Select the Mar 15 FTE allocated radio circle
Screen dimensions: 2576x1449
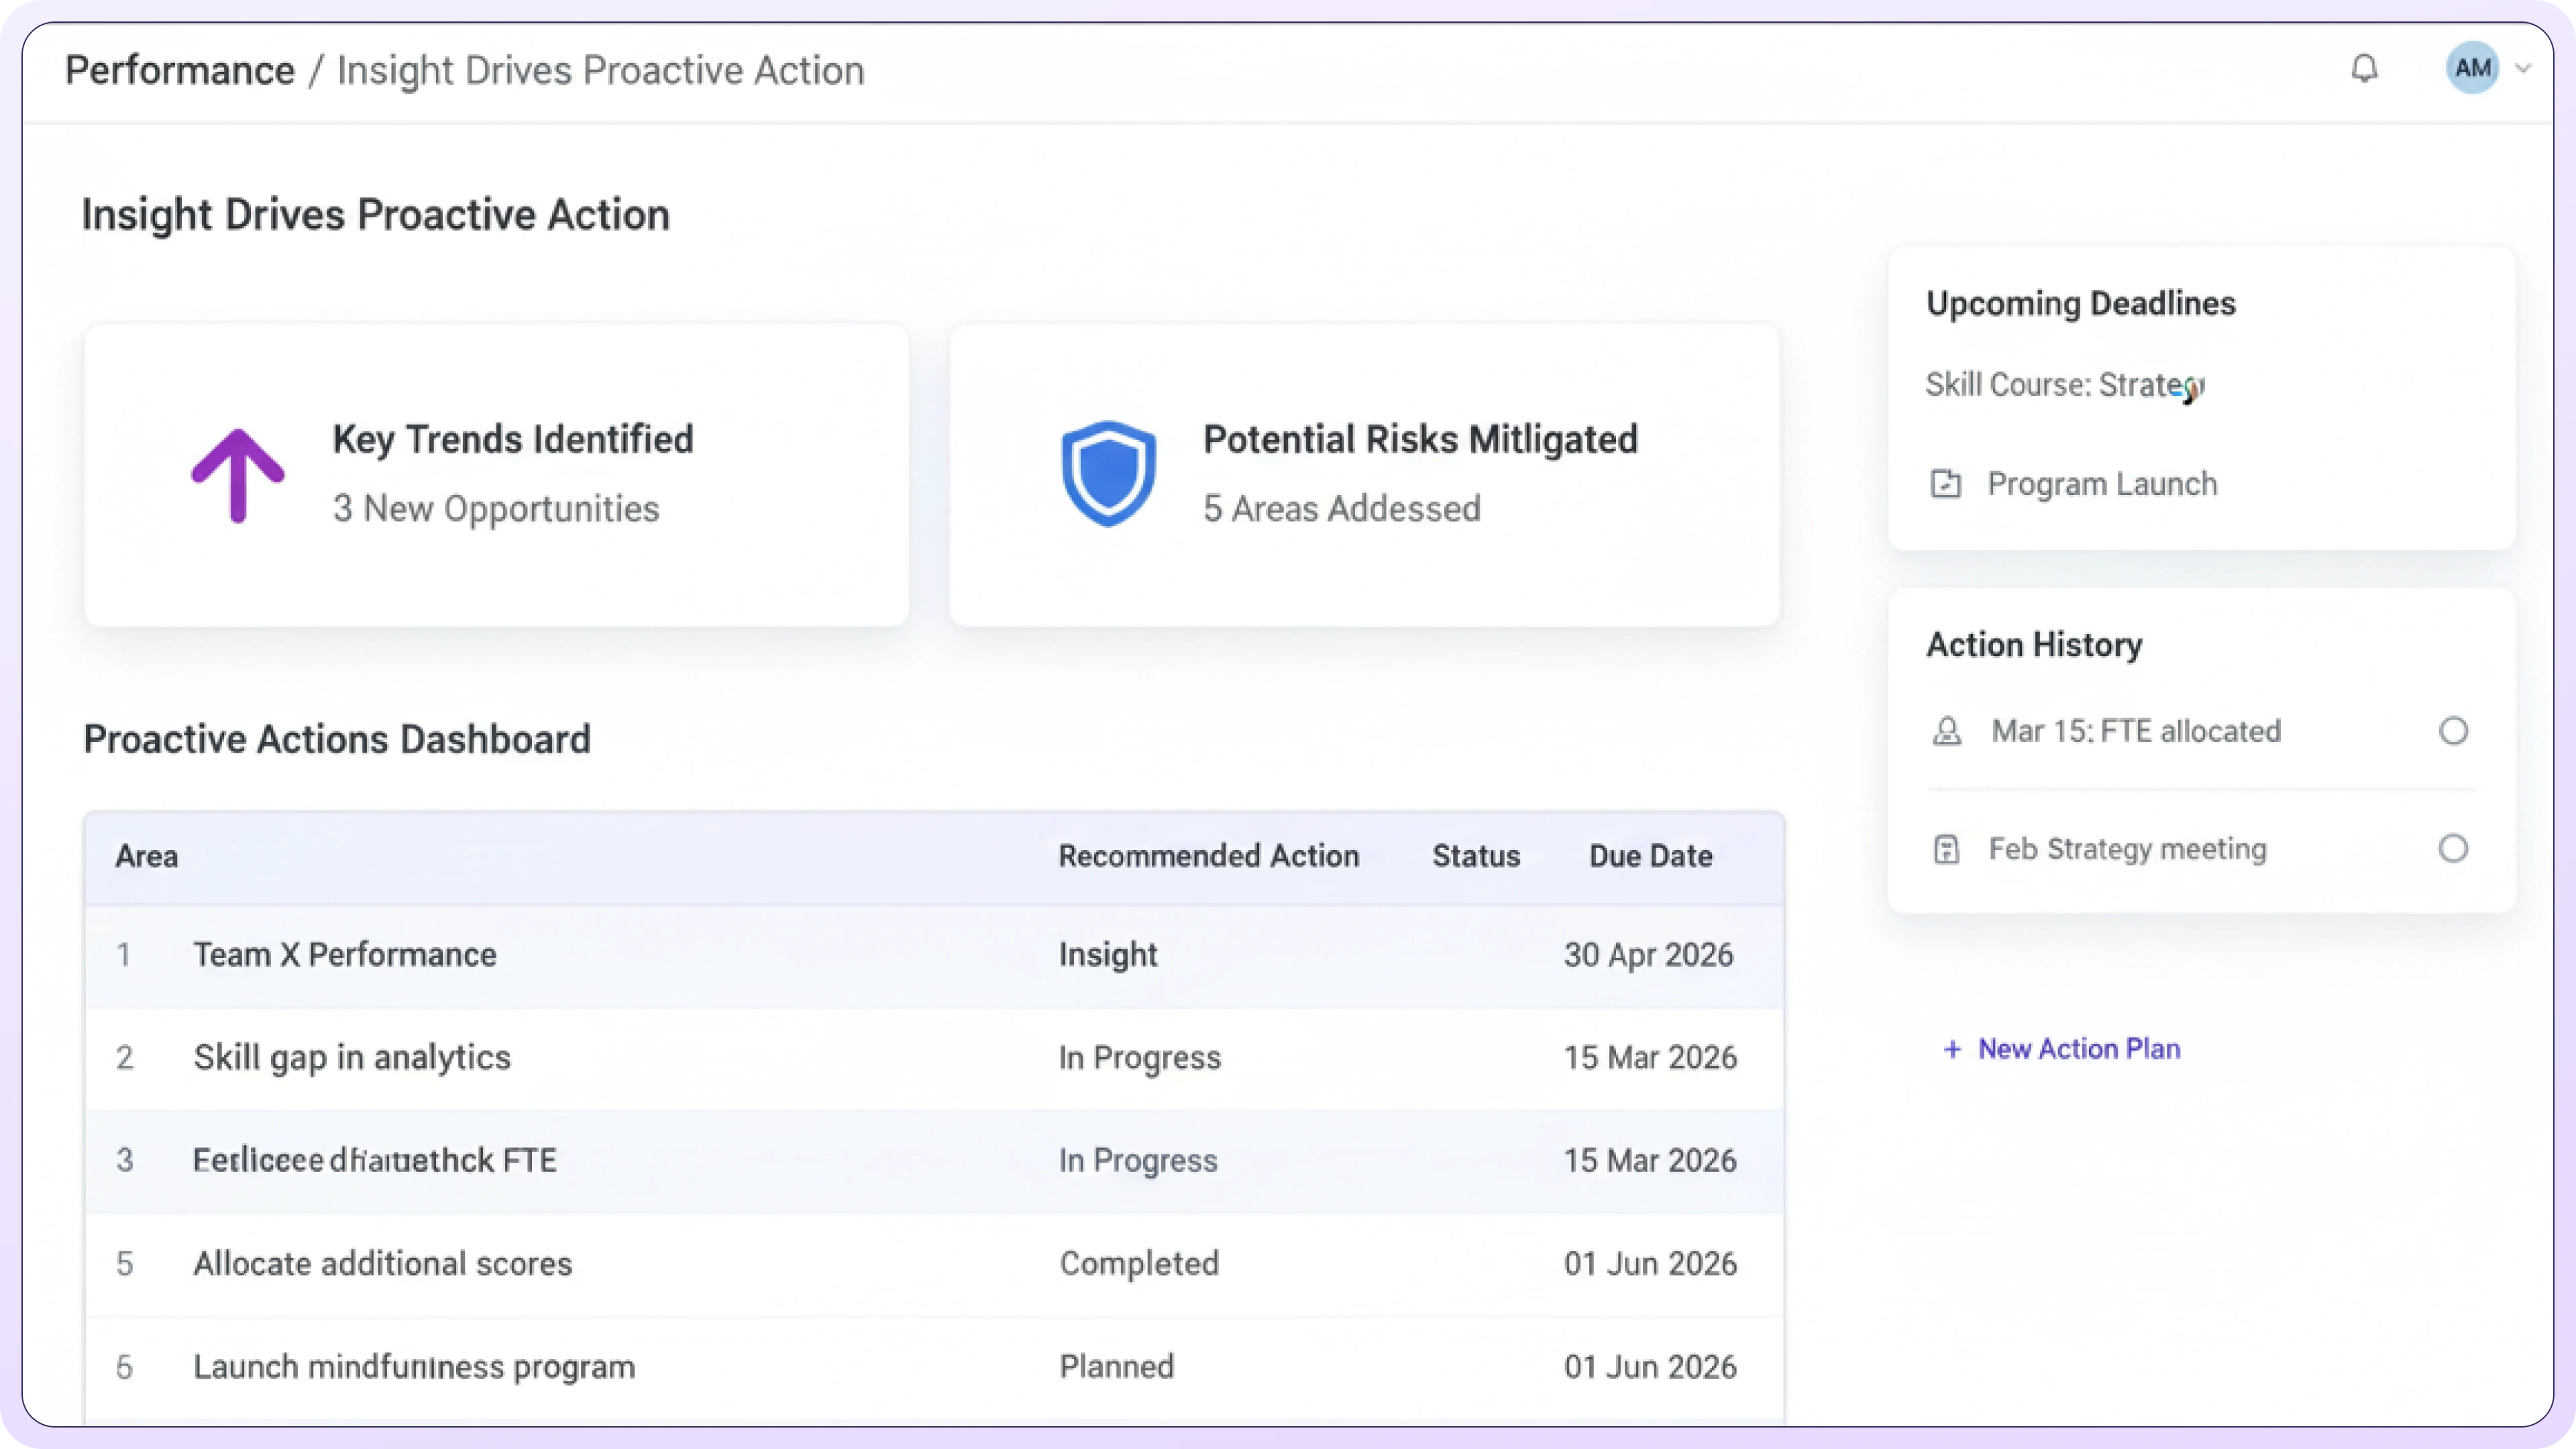(x=2453, y=731)
